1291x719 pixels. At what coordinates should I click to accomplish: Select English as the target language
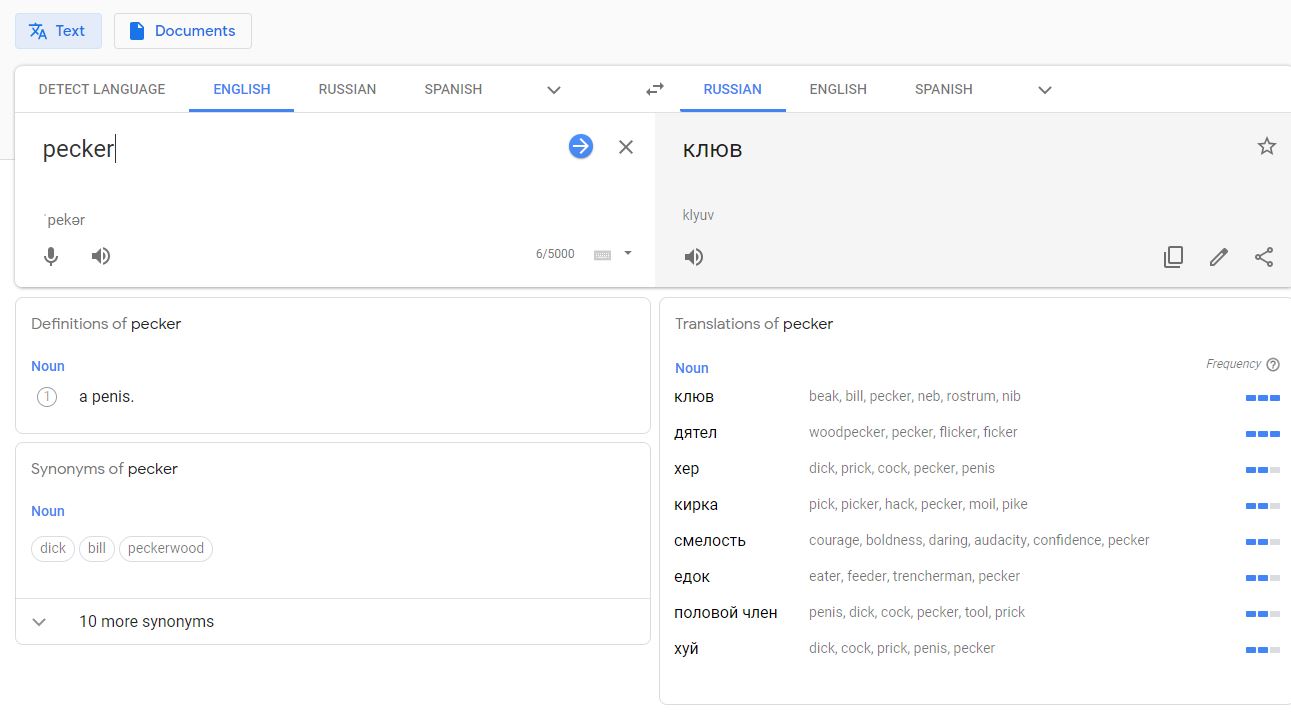point(838,89)
